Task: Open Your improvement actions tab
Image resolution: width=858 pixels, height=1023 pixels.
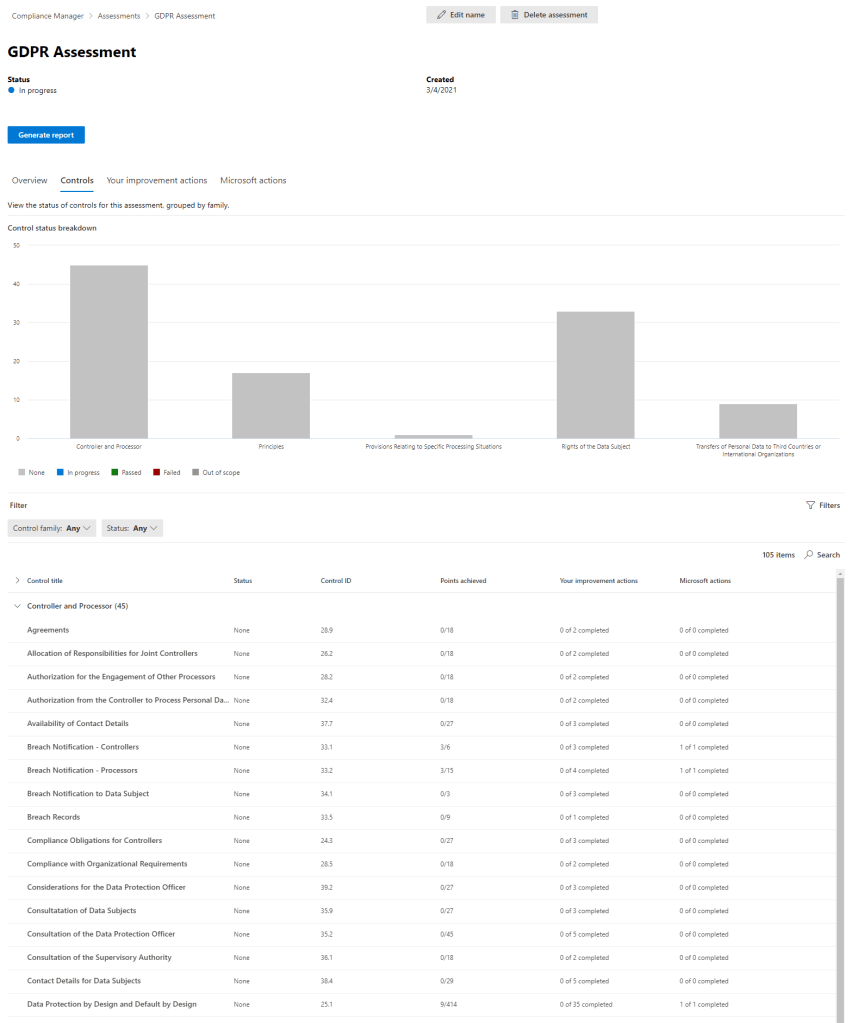Action: 157,181
